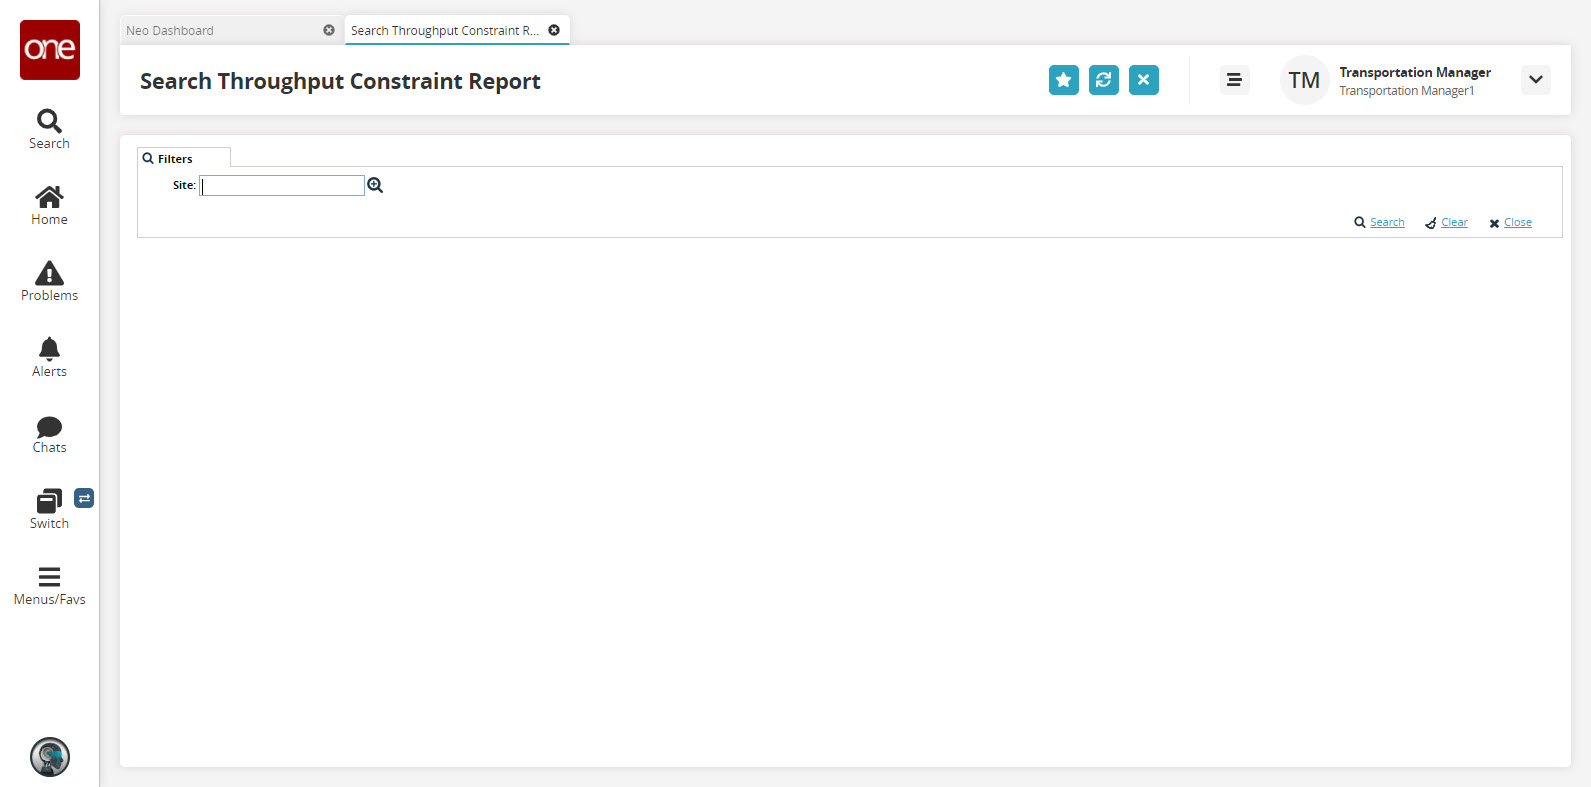This screenshot has height=787, width=1591.
Task: Open the hamburger actions menu in header
Action: pyautogui.click(x=1234, y=80)
